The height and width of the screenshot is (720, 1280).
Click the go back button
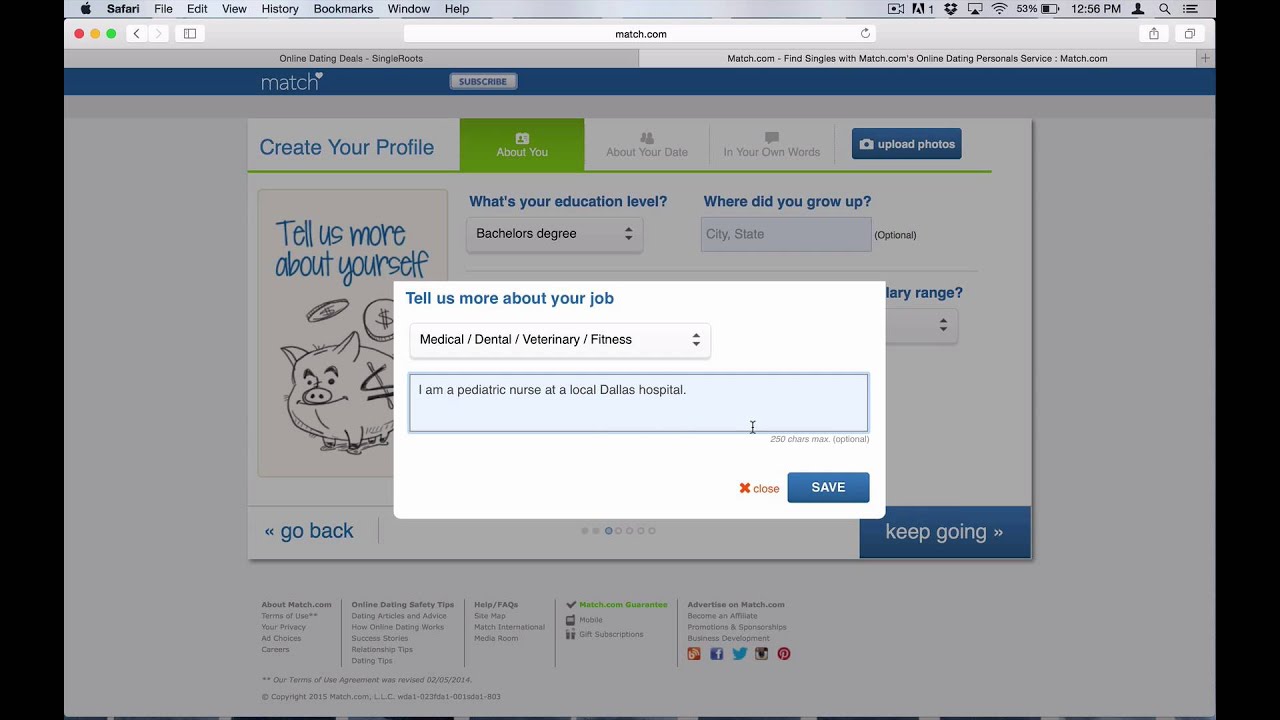pos(309,531)
